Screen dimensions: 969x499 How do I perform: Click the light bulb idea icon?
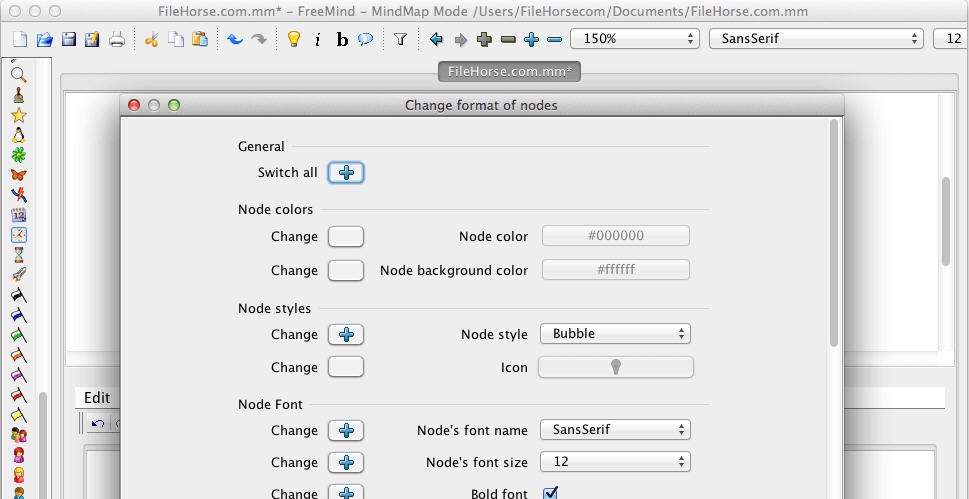click(293, 40)
